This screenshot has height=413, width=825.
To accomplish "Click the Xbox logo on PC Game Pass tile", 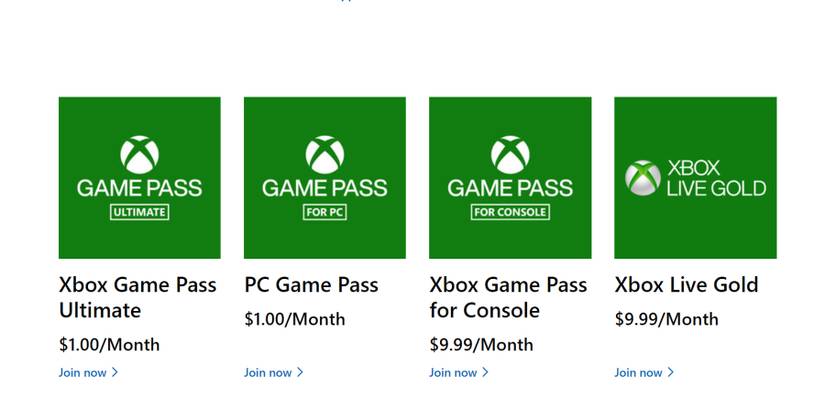I will click(324, 155).
